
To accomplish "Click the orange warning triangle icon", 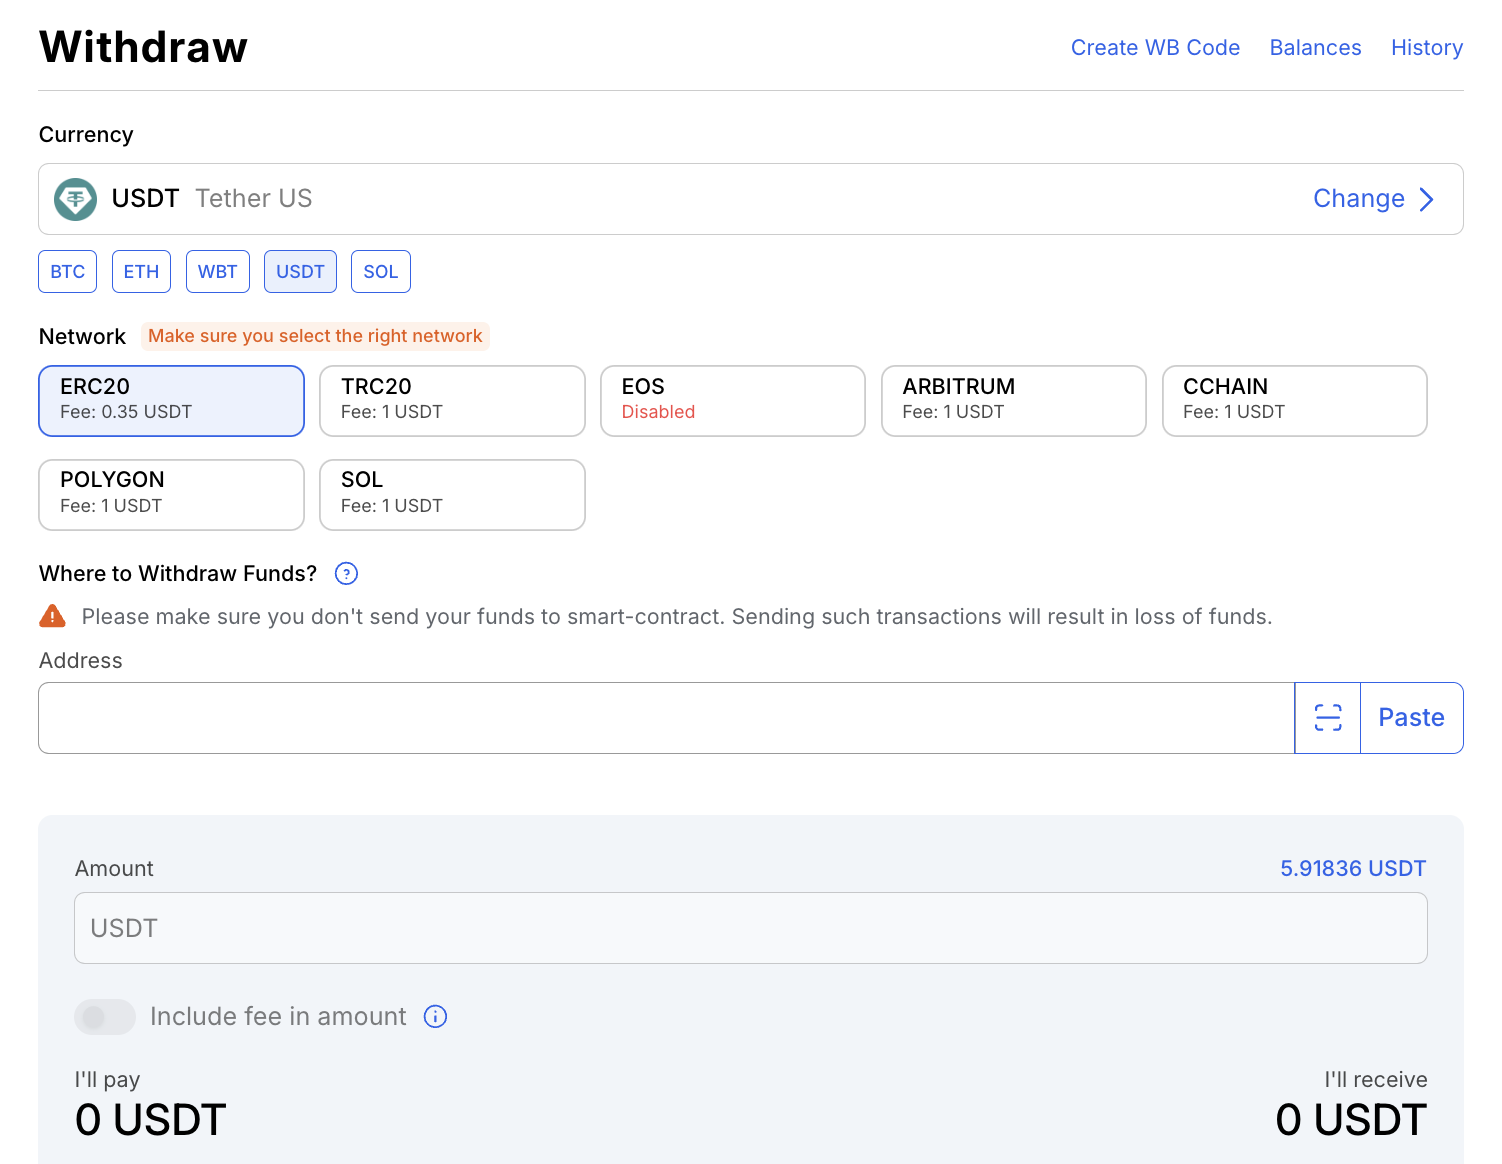I will click(x=52, y=616).
